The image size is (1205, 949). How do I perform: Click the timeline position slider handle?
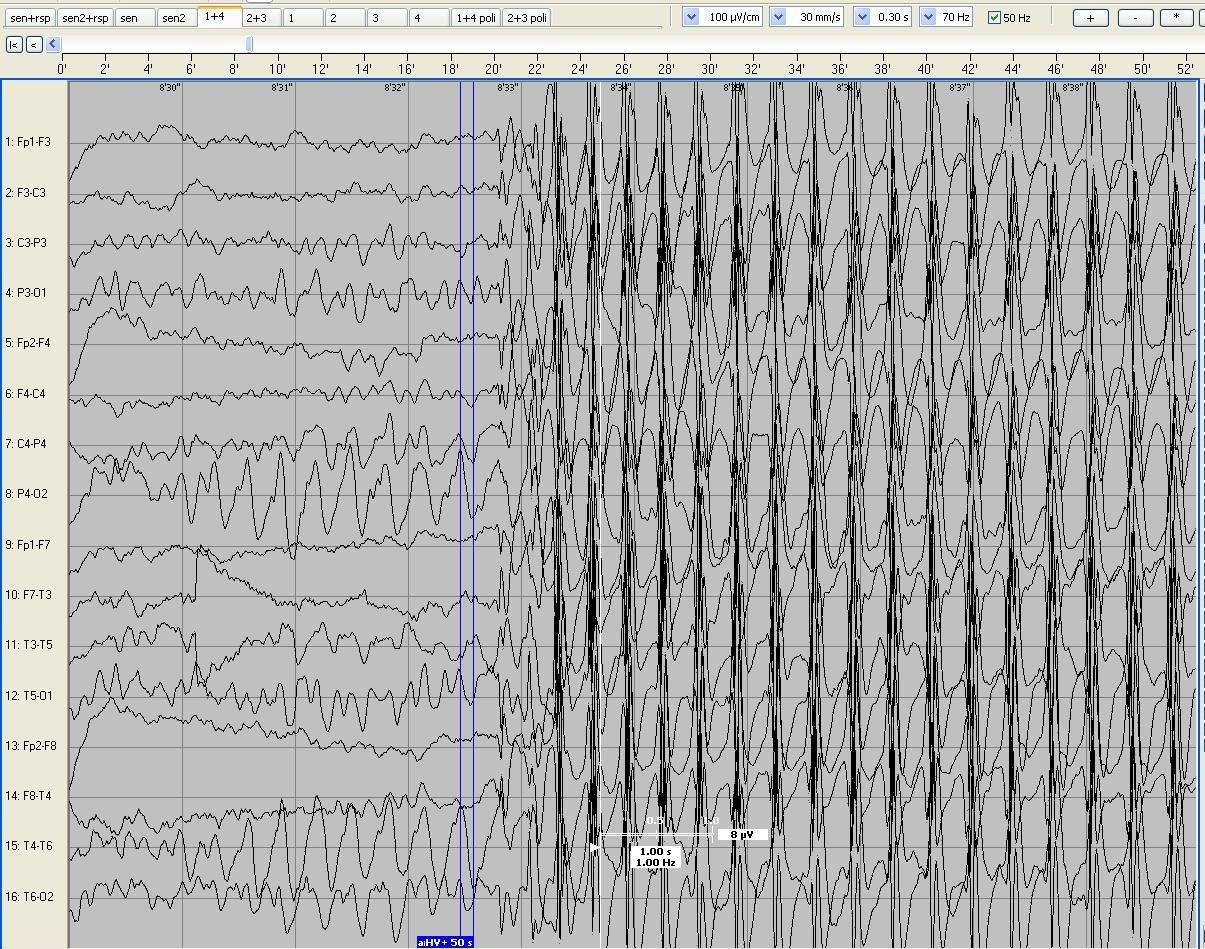click(250, 44)
